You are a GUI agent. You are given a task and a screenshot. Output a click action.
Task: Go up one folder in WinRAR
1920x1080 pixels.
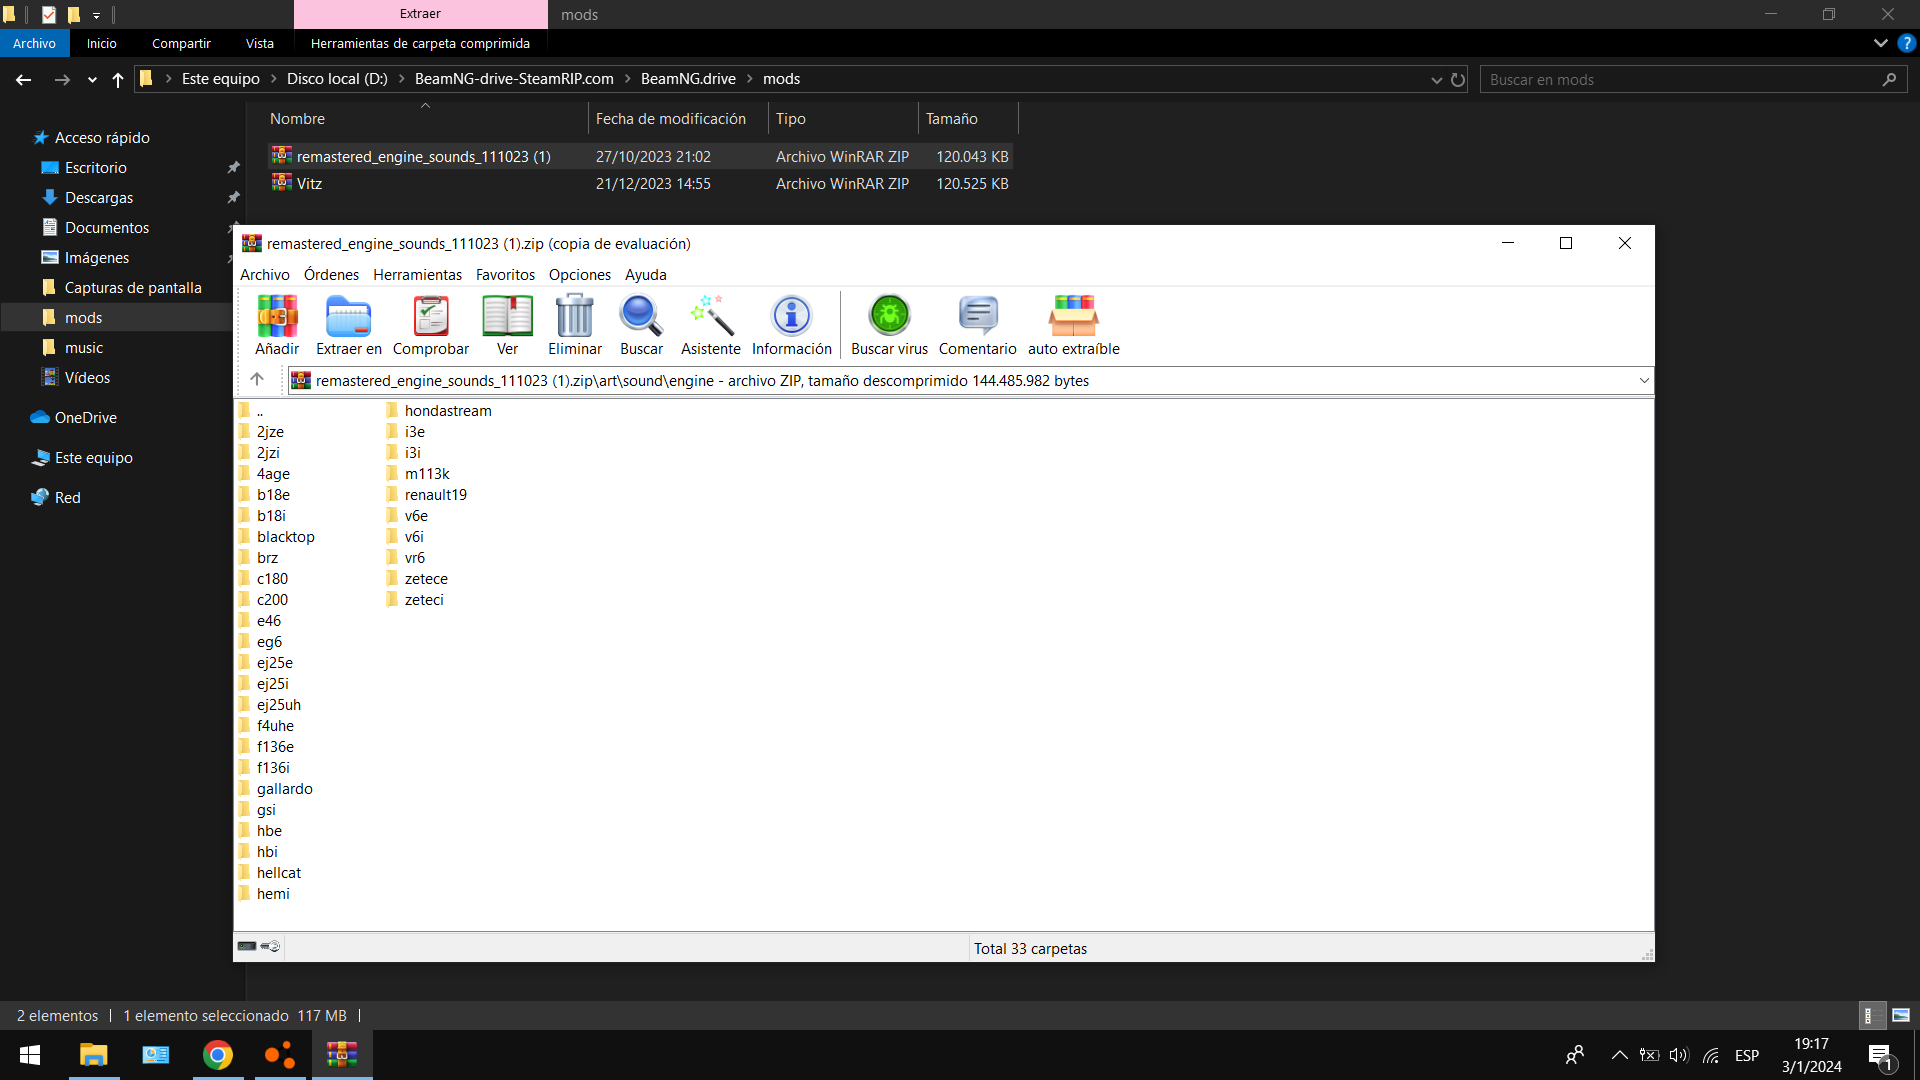(257, 379)
